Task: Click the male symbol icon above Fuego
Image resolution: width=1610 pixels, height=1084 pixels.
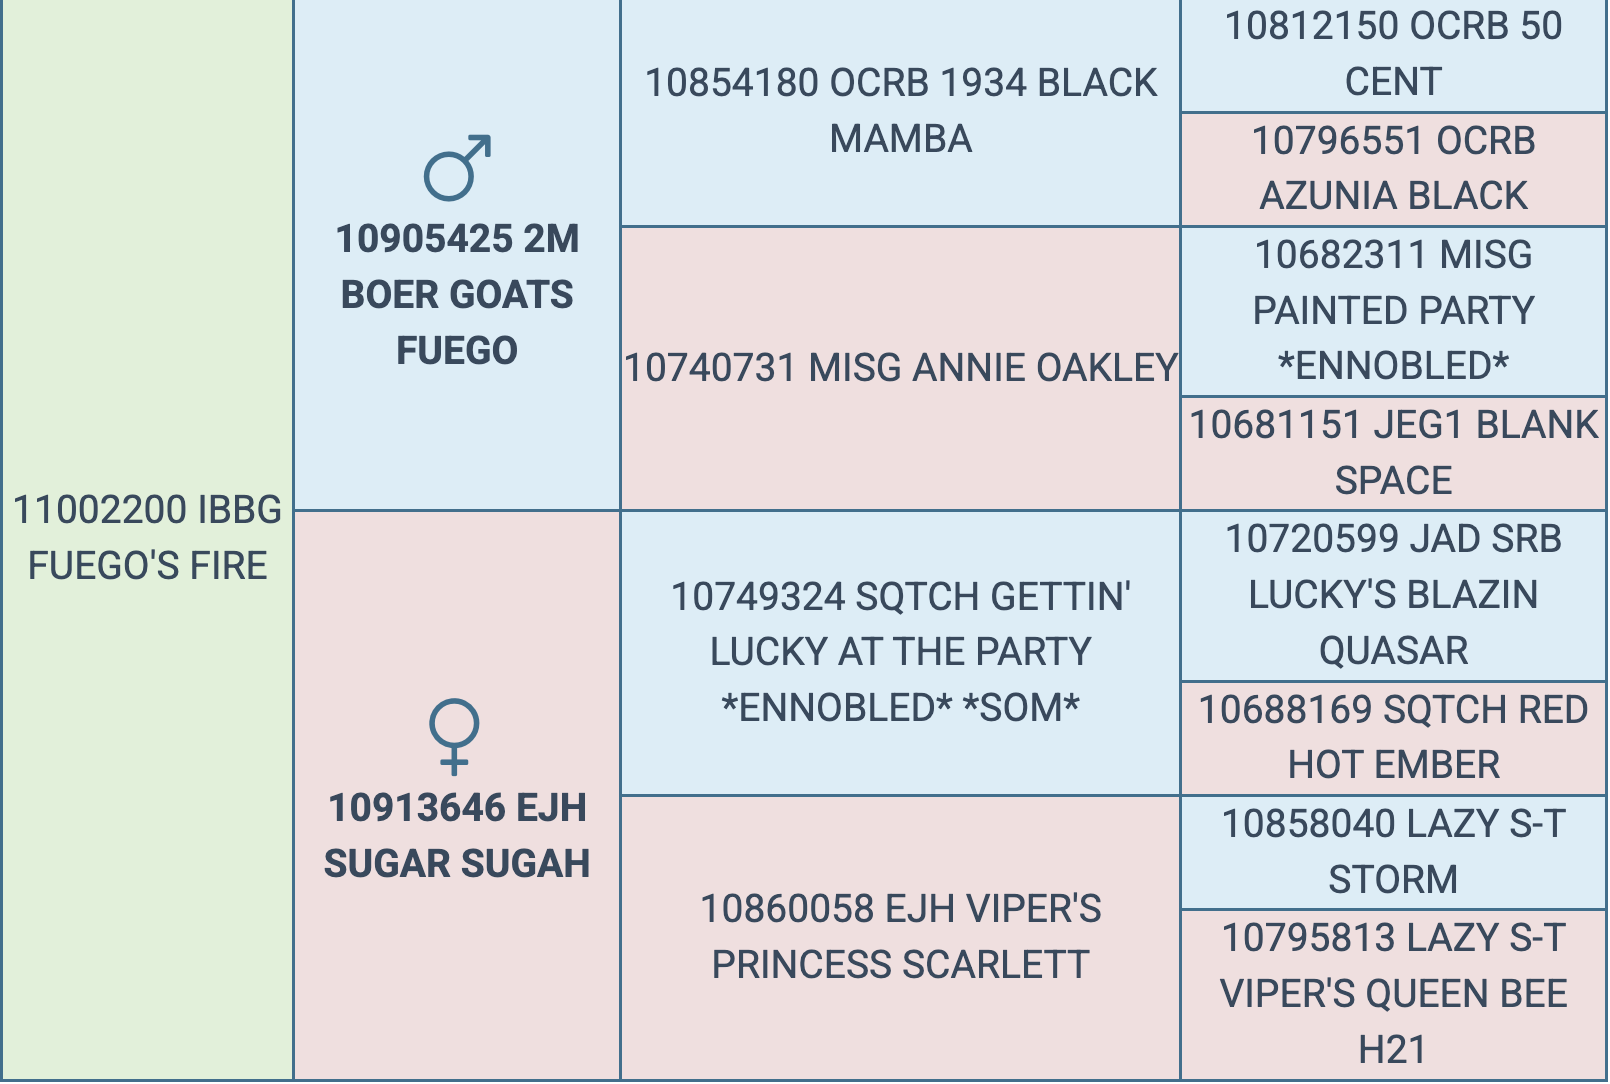Action: [457, 168]
